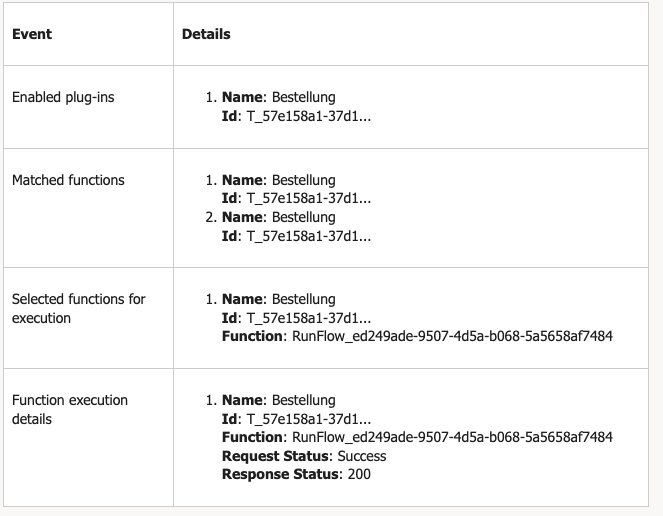Click the Event column header

32,34
